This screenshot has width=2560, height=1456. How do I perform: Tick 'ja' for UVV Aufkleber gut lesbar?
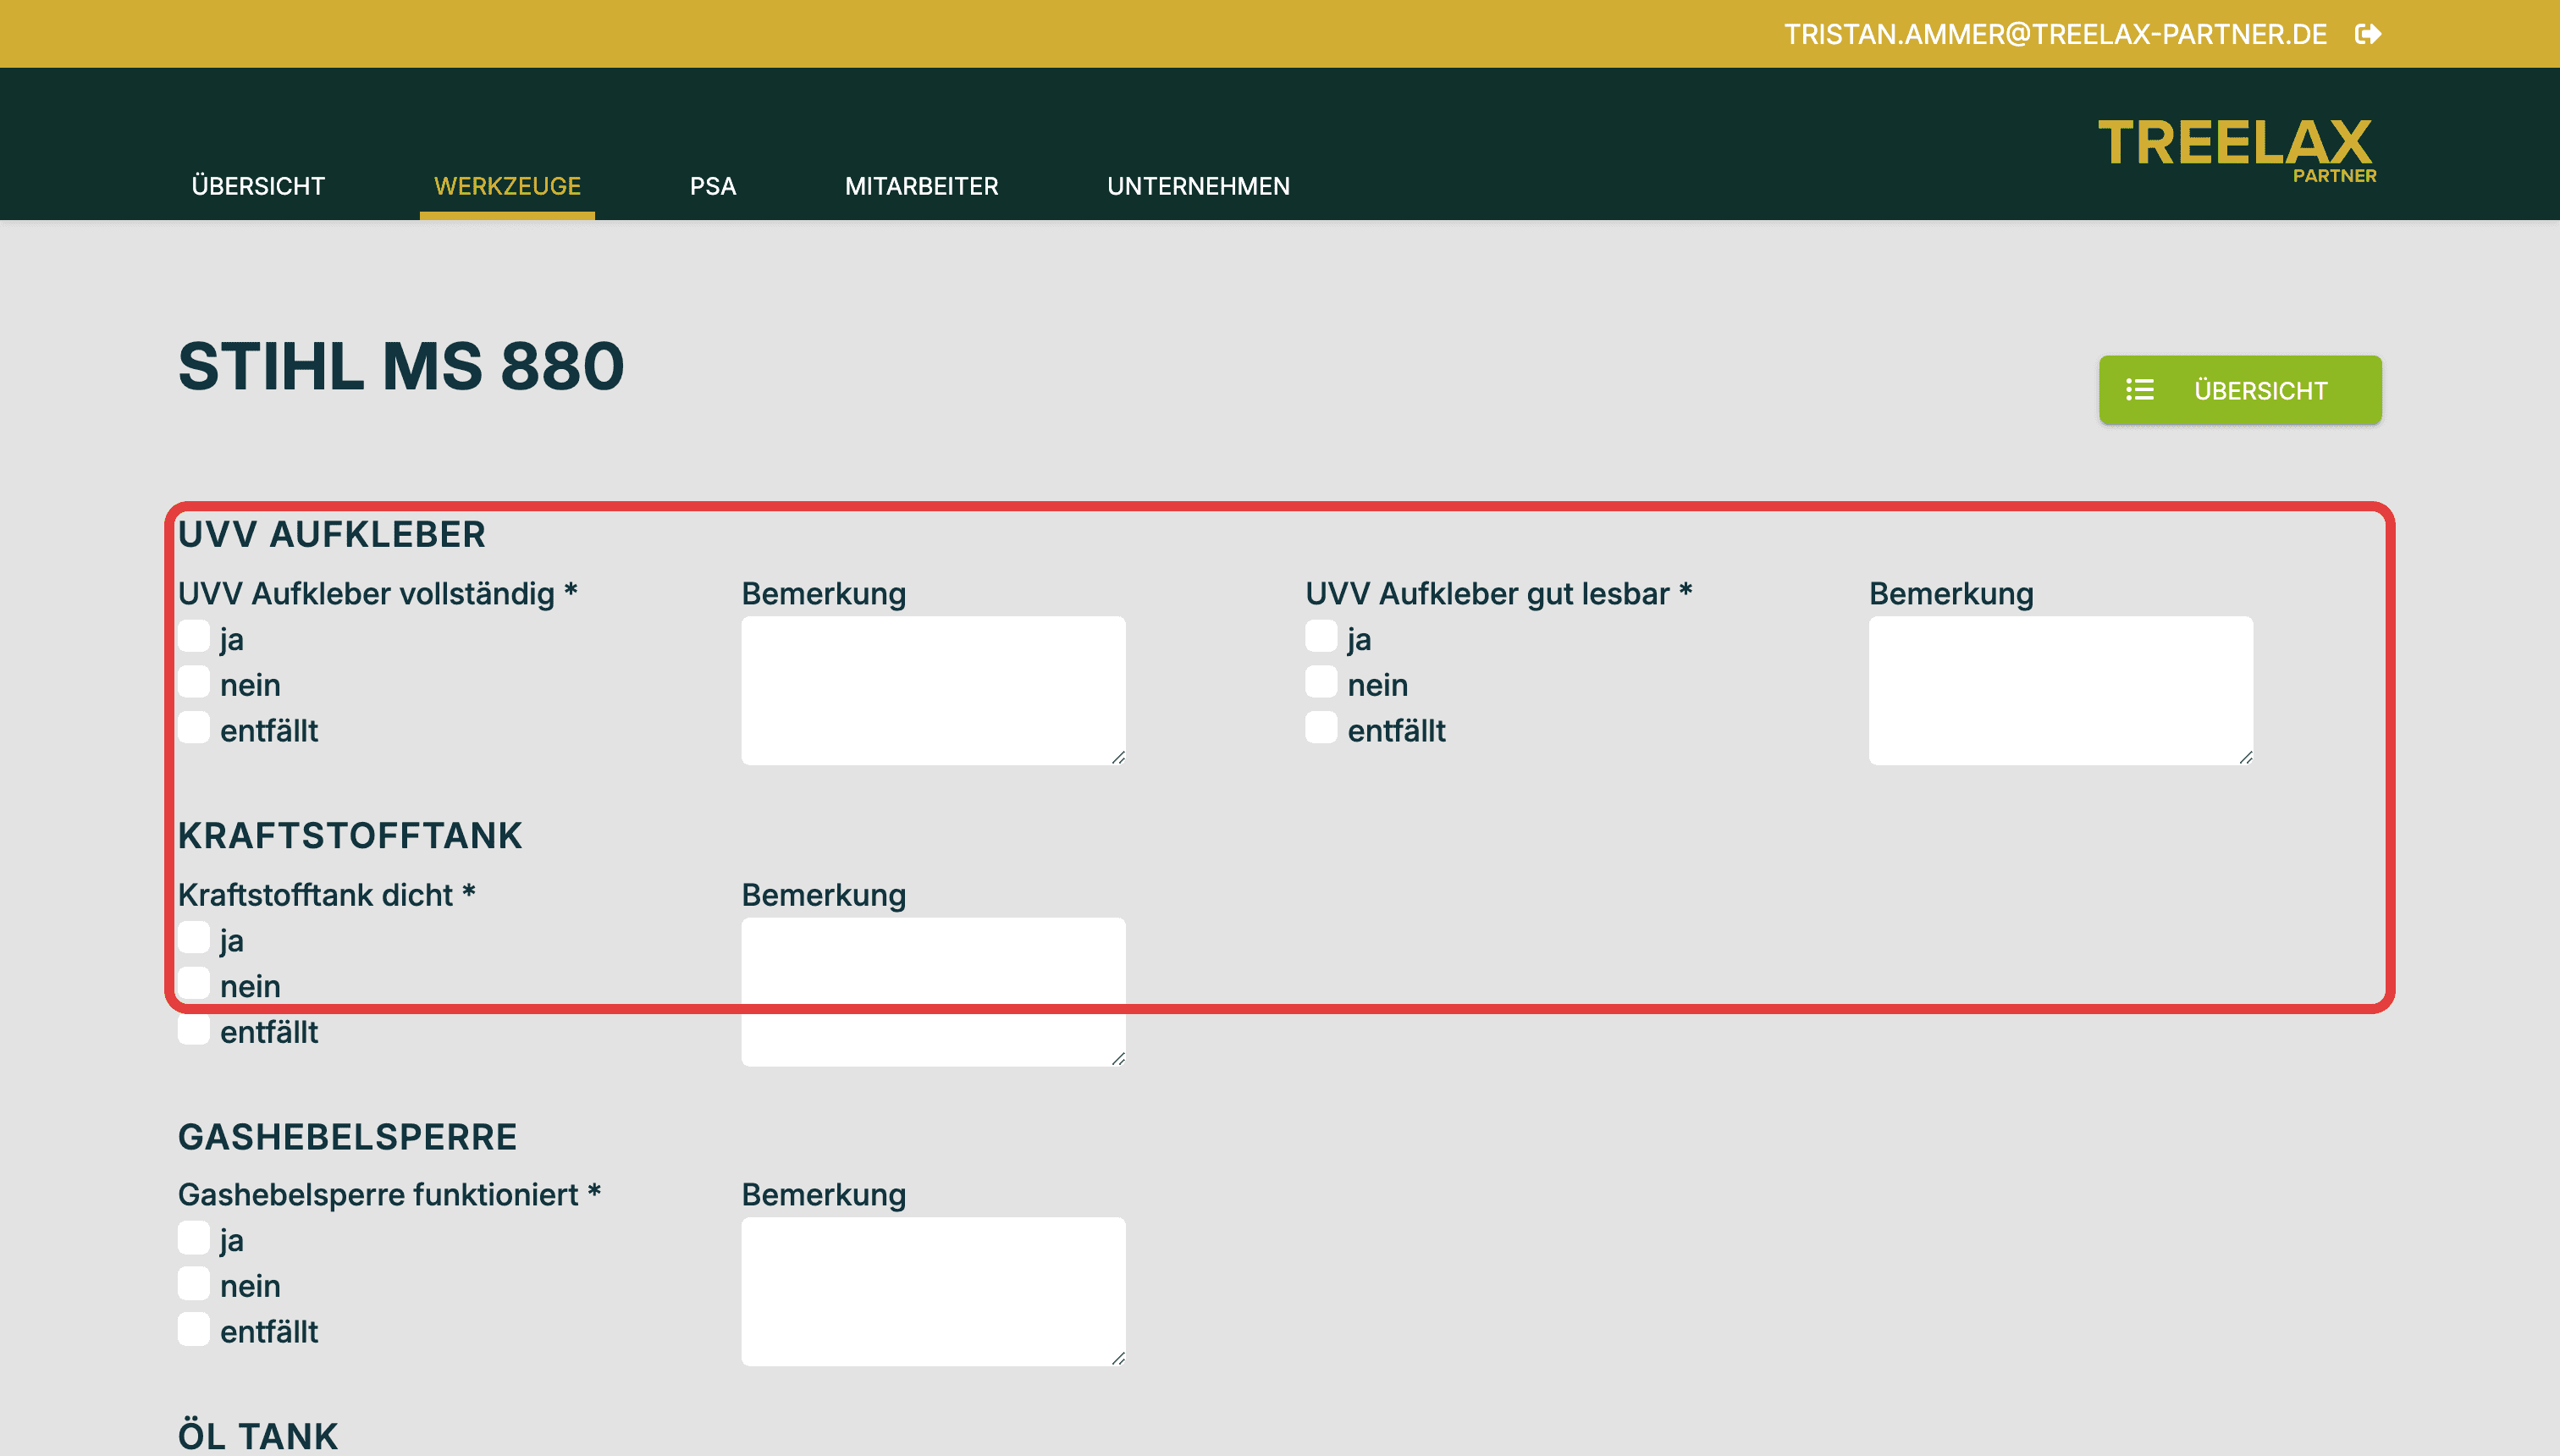click(x=1321, y=637)
